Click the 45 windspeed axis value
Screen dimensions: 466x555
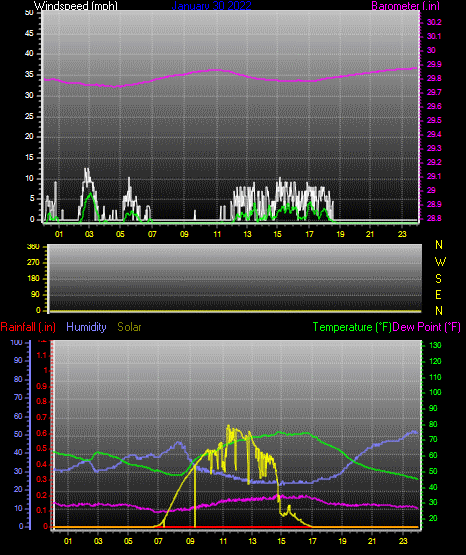pyautogui.click(x=29, y=34)
